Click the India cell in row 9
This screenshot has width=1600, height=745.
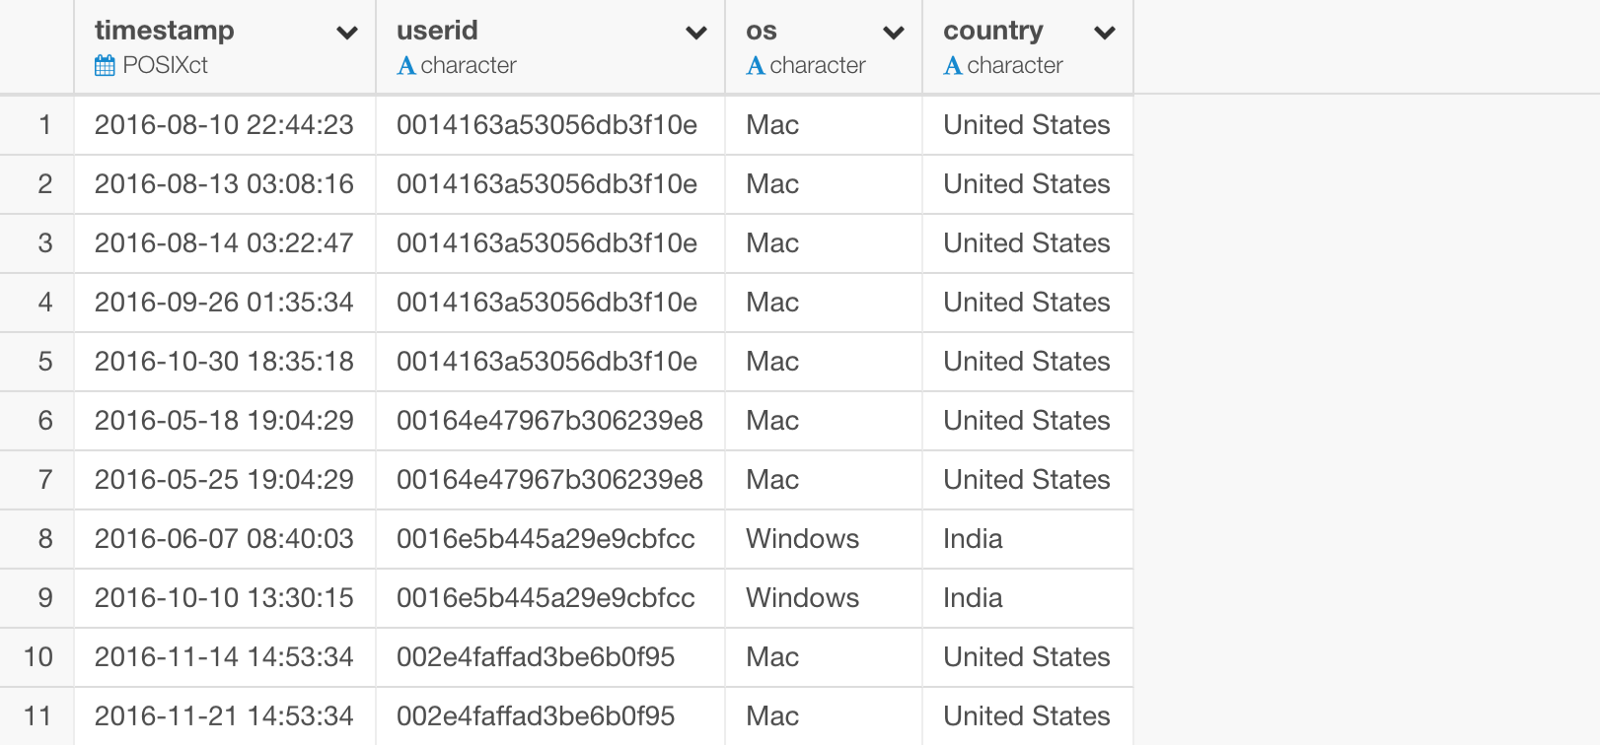coord(972,598)
